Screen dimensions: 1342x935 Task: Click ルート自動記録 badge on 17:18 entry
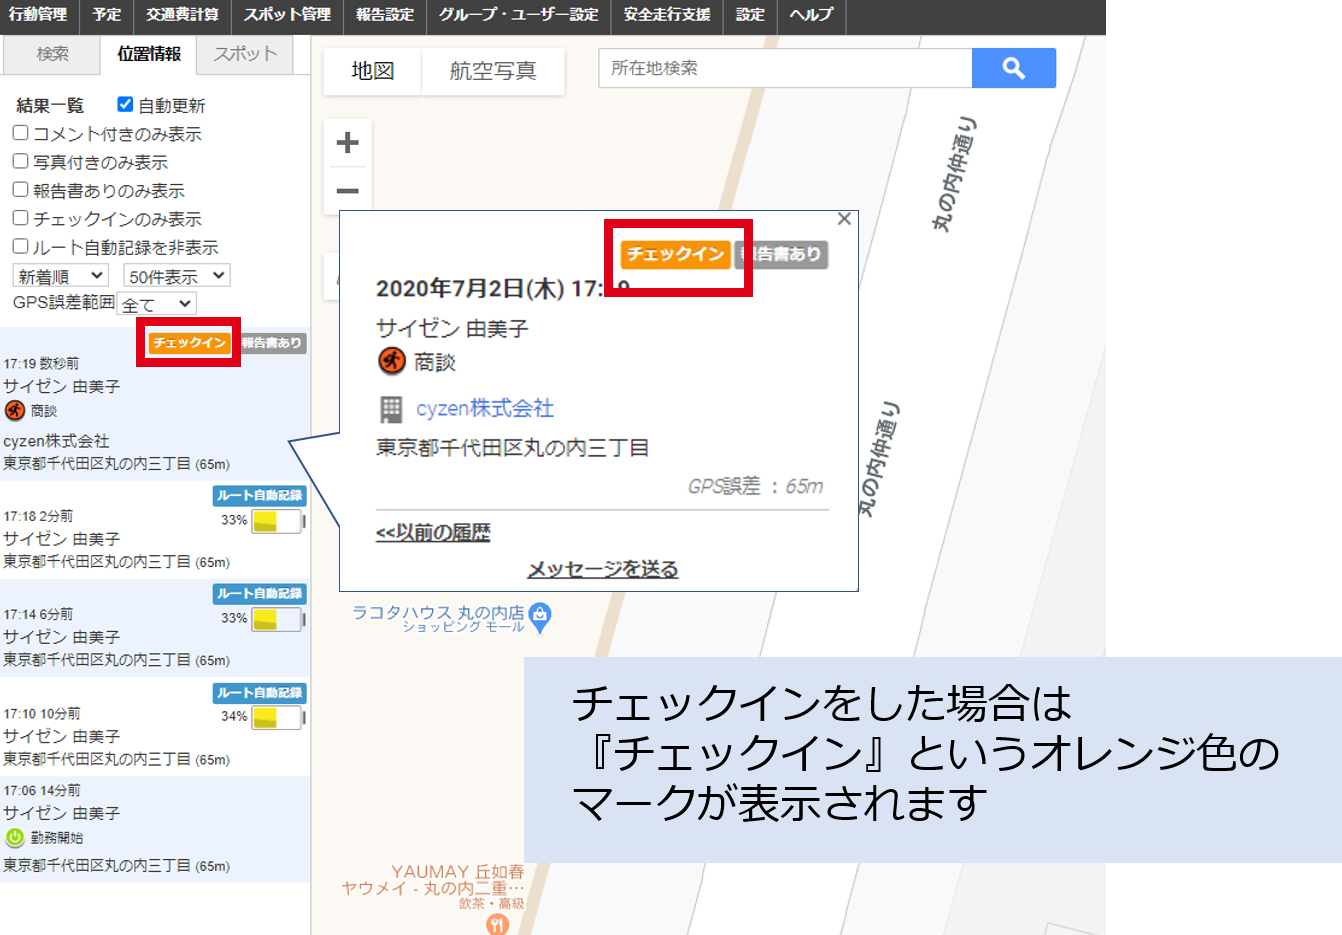(x=259, y=495)
